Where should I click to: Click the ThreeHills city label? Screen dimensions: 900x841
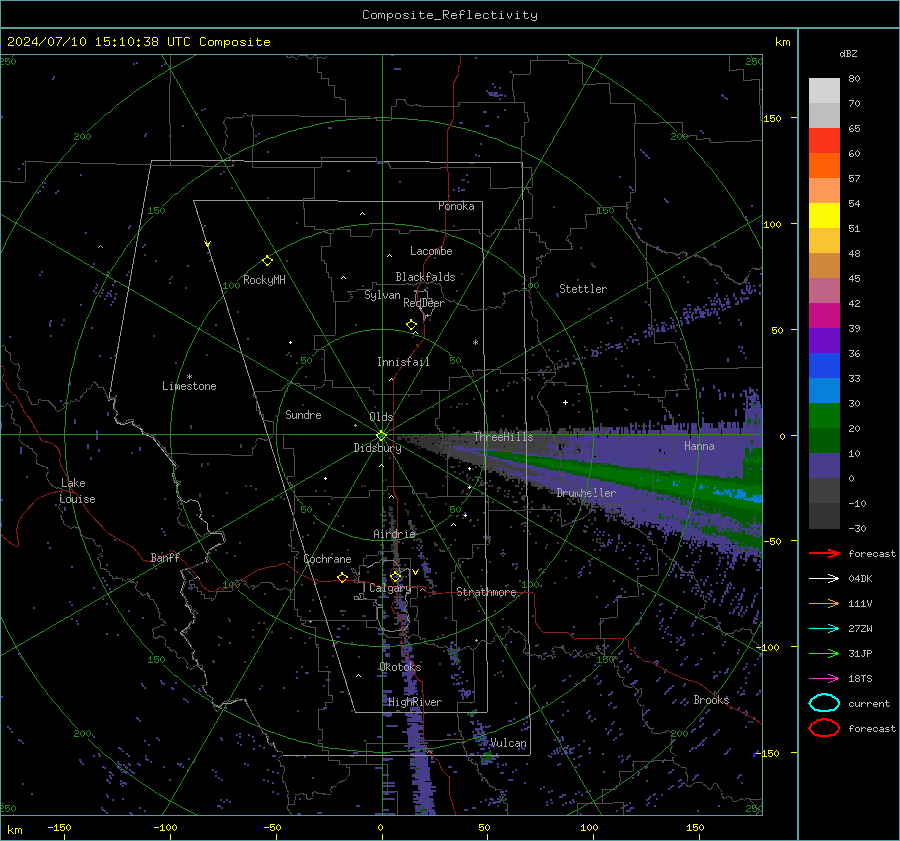point(503,437)
